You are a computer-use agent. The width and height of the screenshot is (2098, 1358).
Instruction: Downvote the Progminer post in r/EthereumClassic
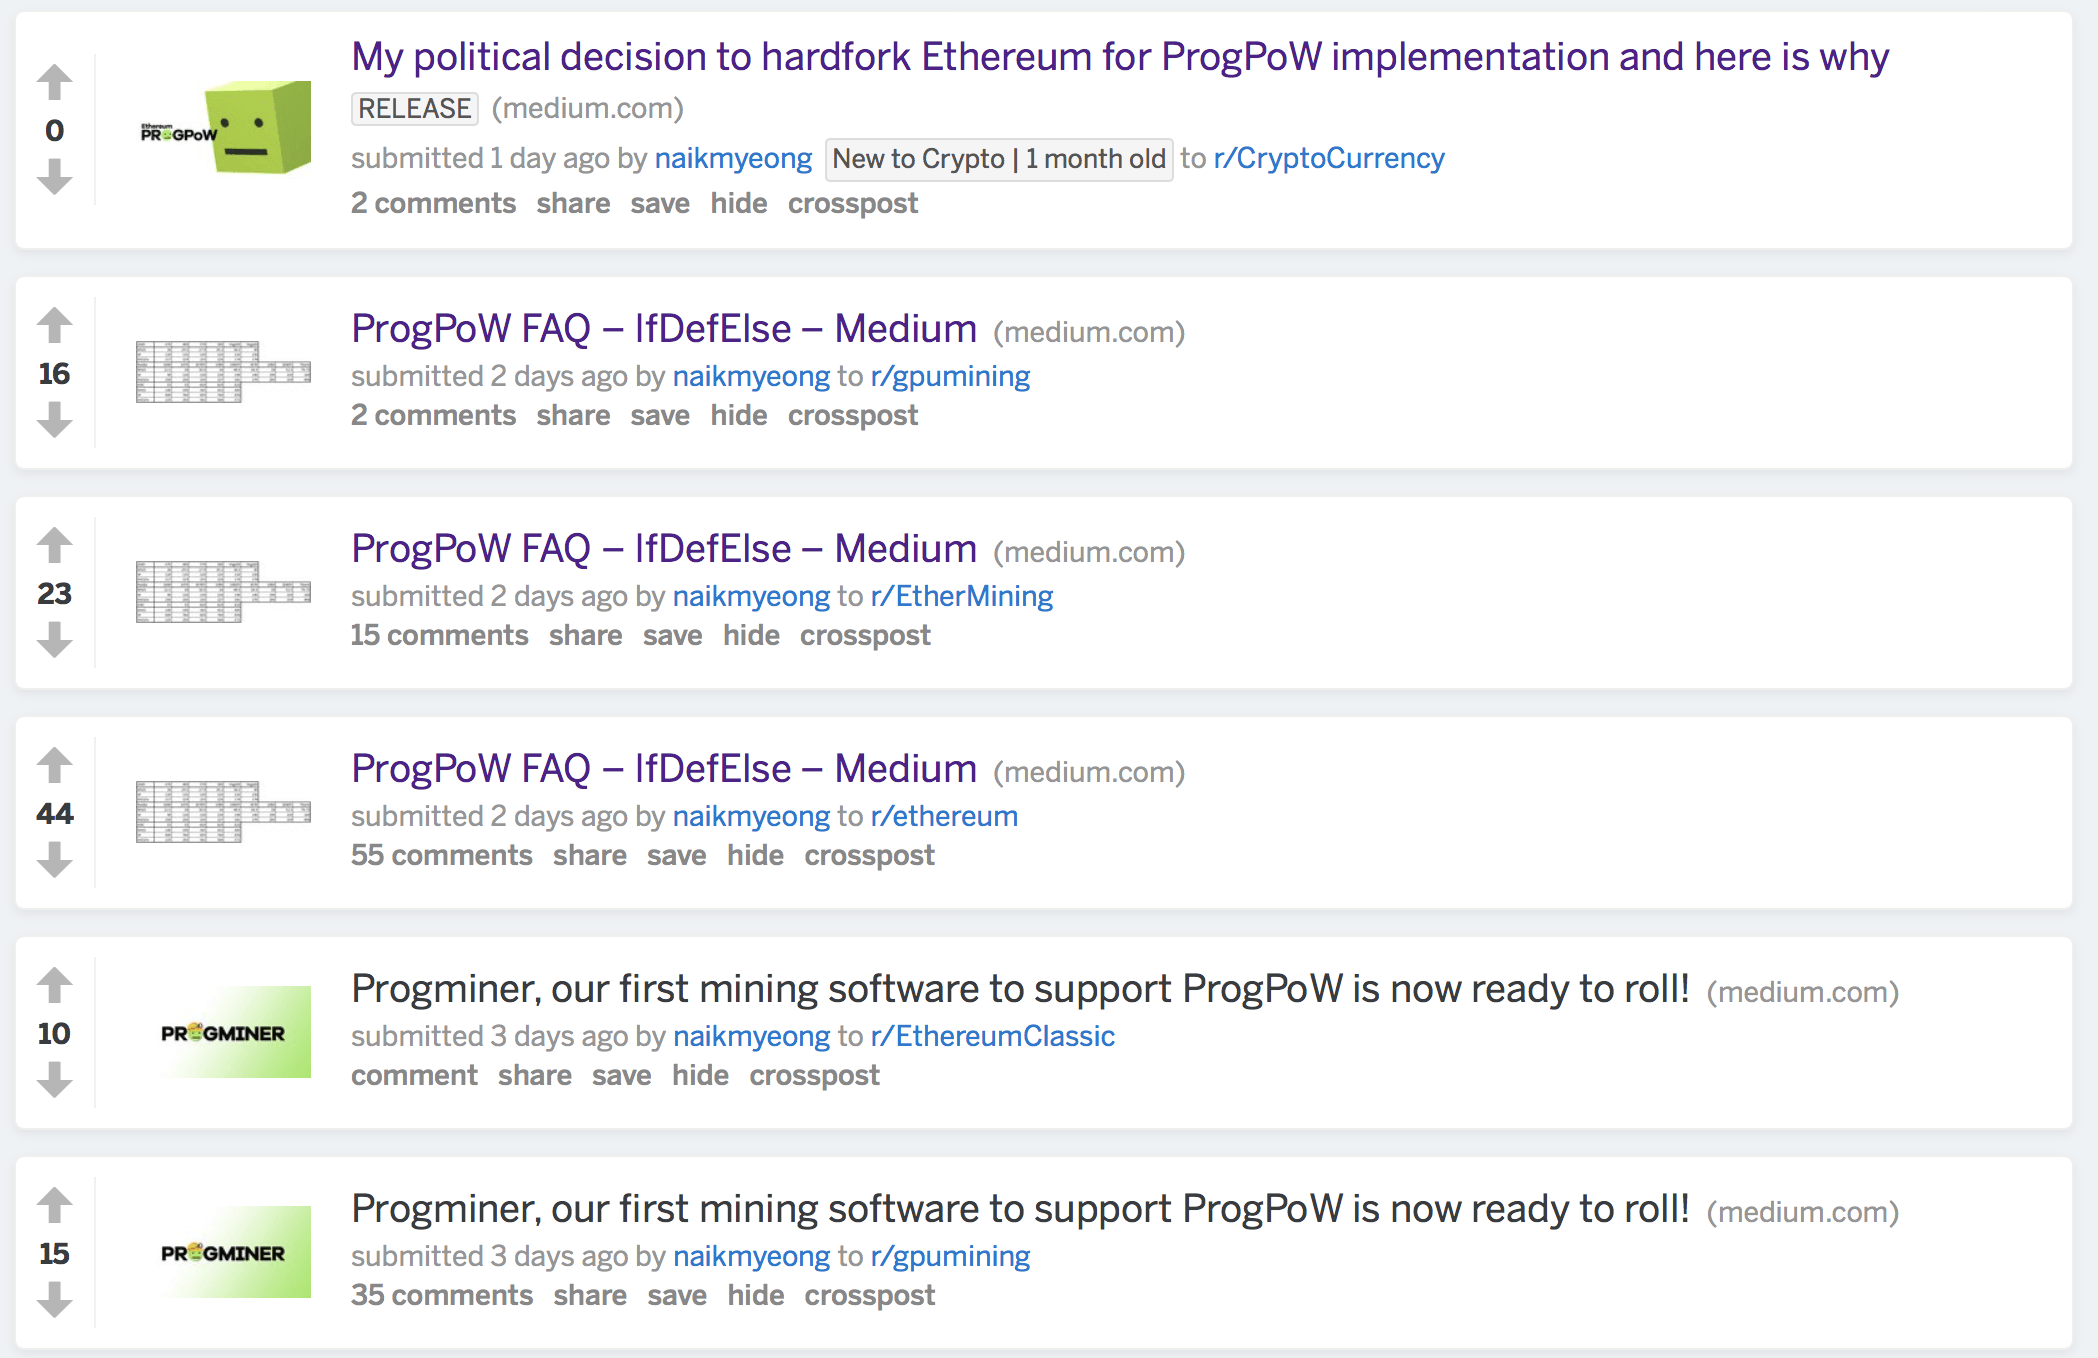[55, 1079]
